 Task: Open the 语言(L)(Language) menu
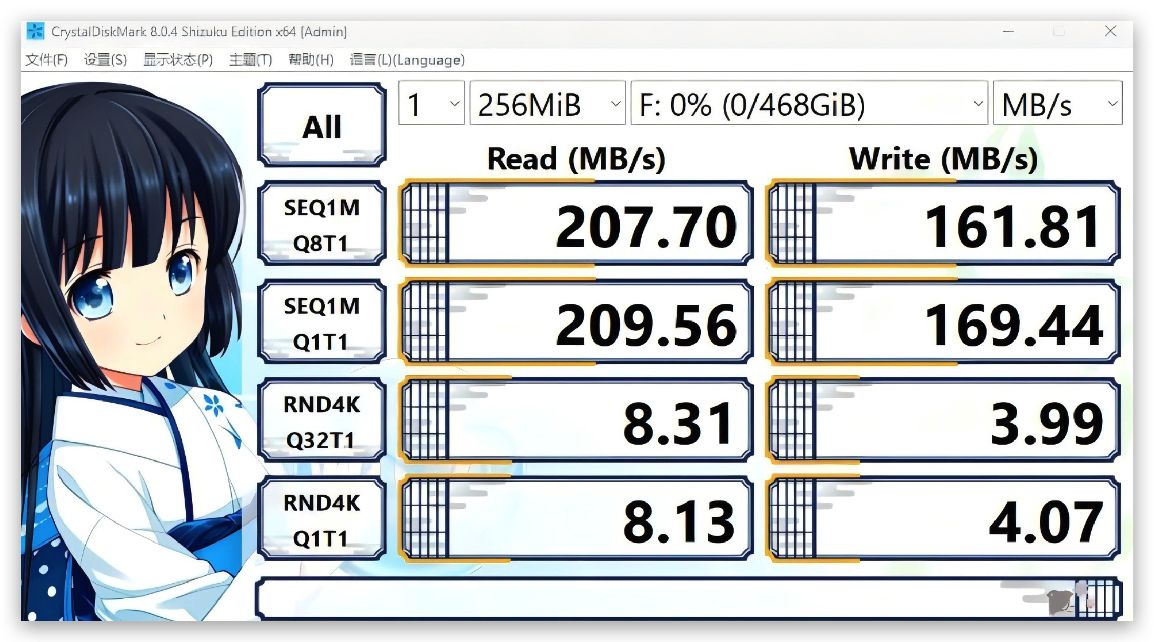407,60
